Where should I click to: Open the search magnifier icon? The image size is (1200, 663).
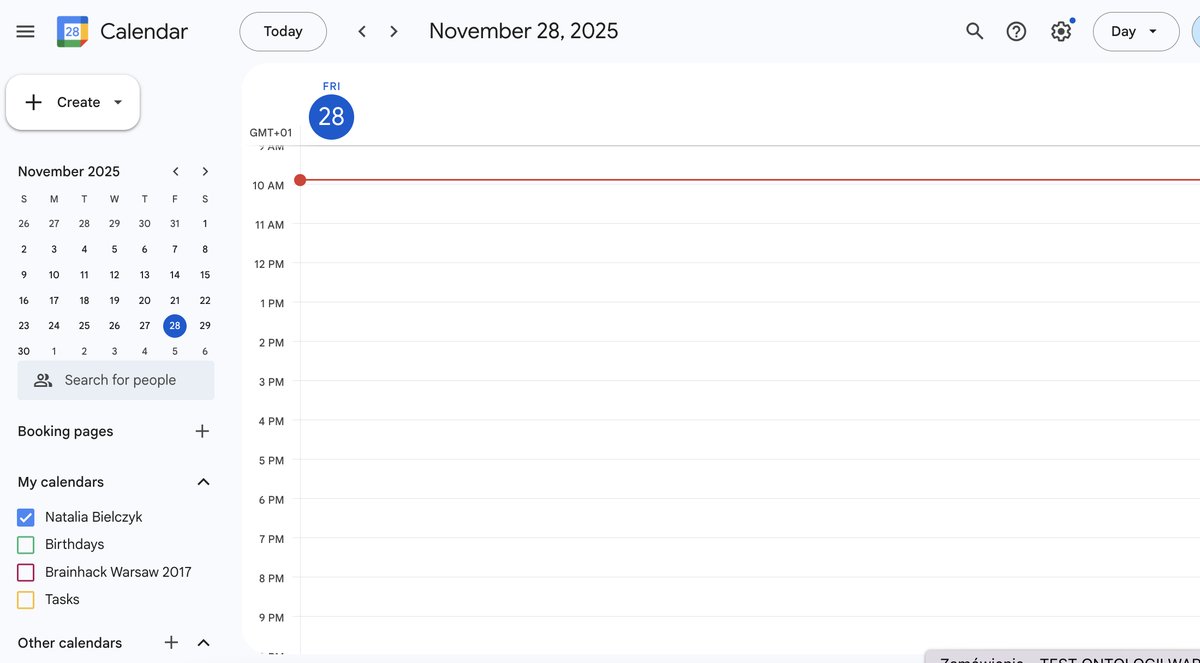pos(975,31)
